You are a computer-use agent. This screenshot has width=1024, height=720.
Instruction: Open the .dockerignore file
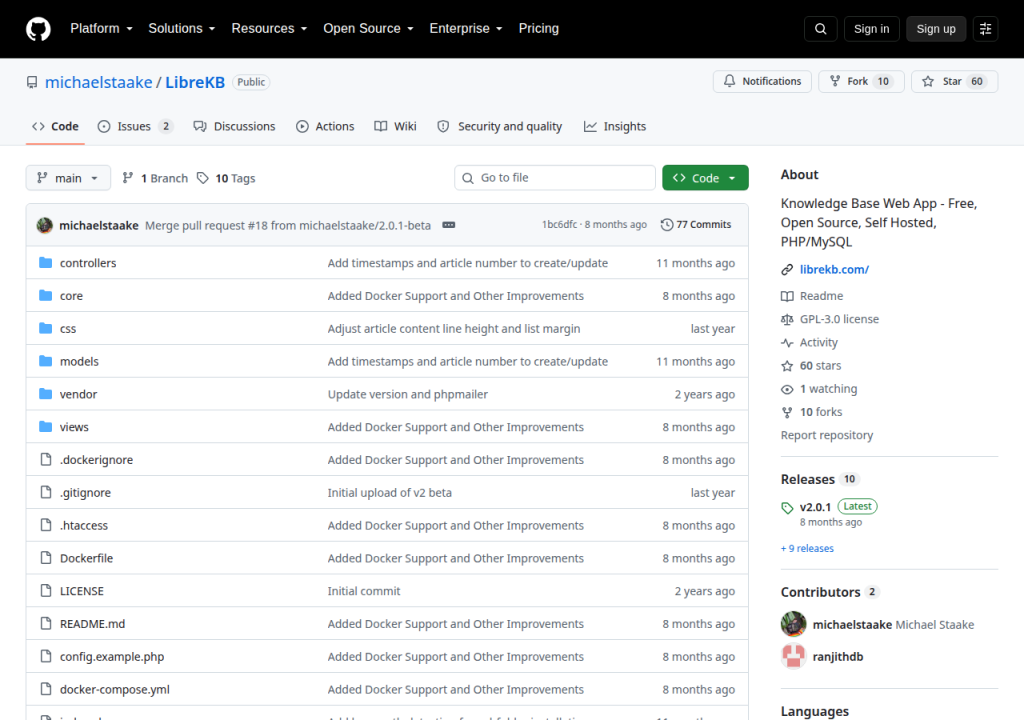[x=96, y=459]
